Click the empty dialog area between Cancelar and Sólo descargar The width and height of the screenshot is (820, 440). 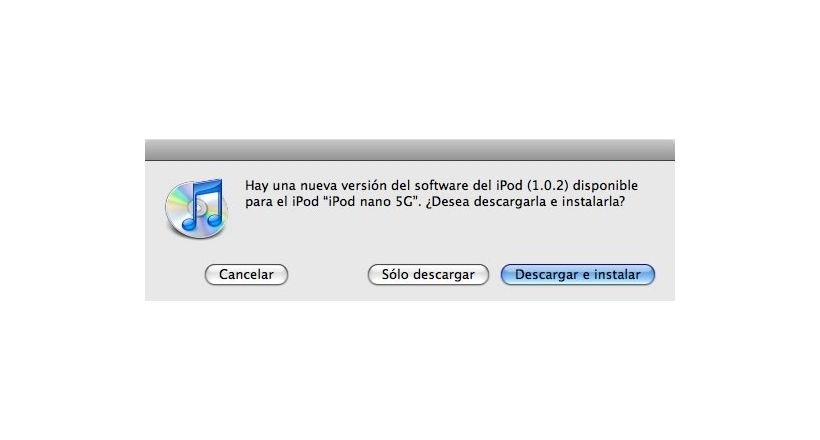click(328, 275)
